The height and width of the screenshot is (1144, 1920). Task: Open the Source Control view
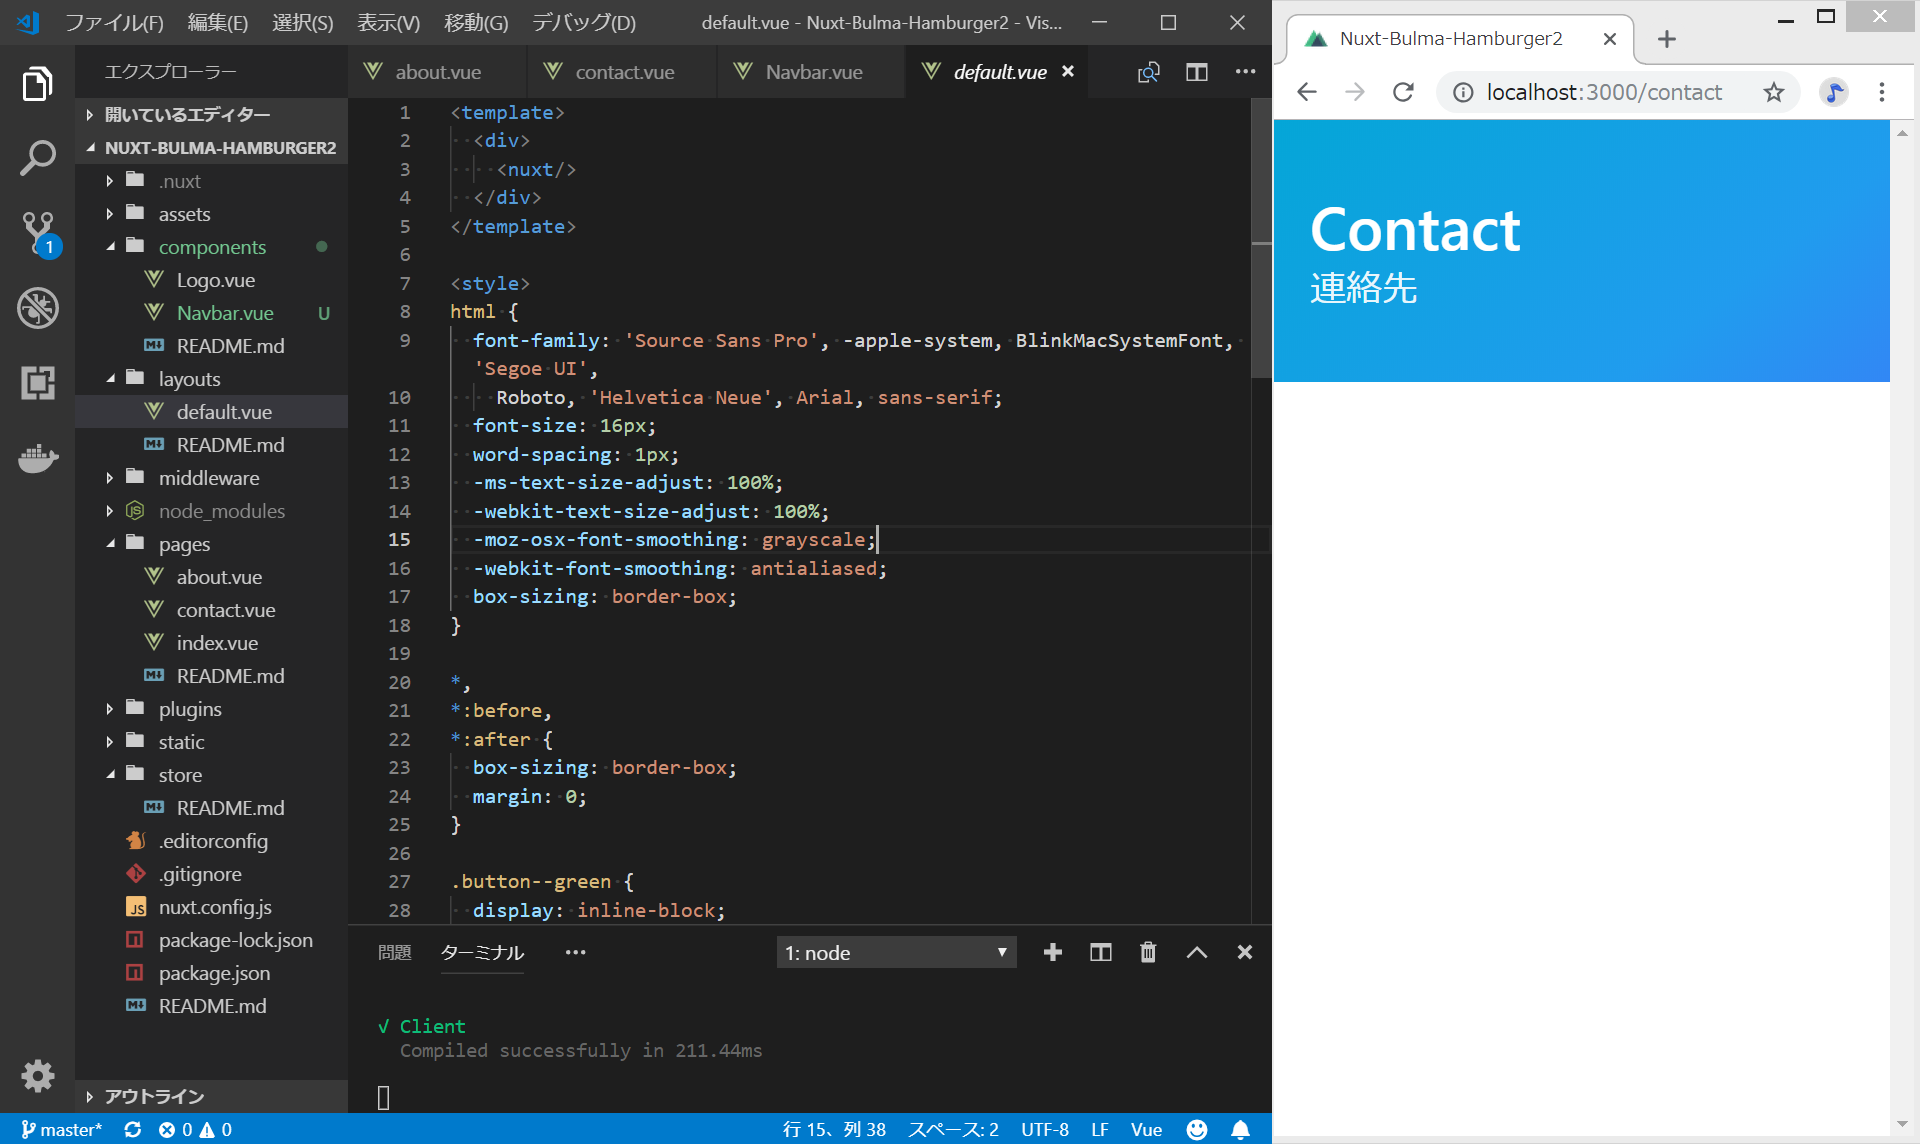tap(37, 233)
